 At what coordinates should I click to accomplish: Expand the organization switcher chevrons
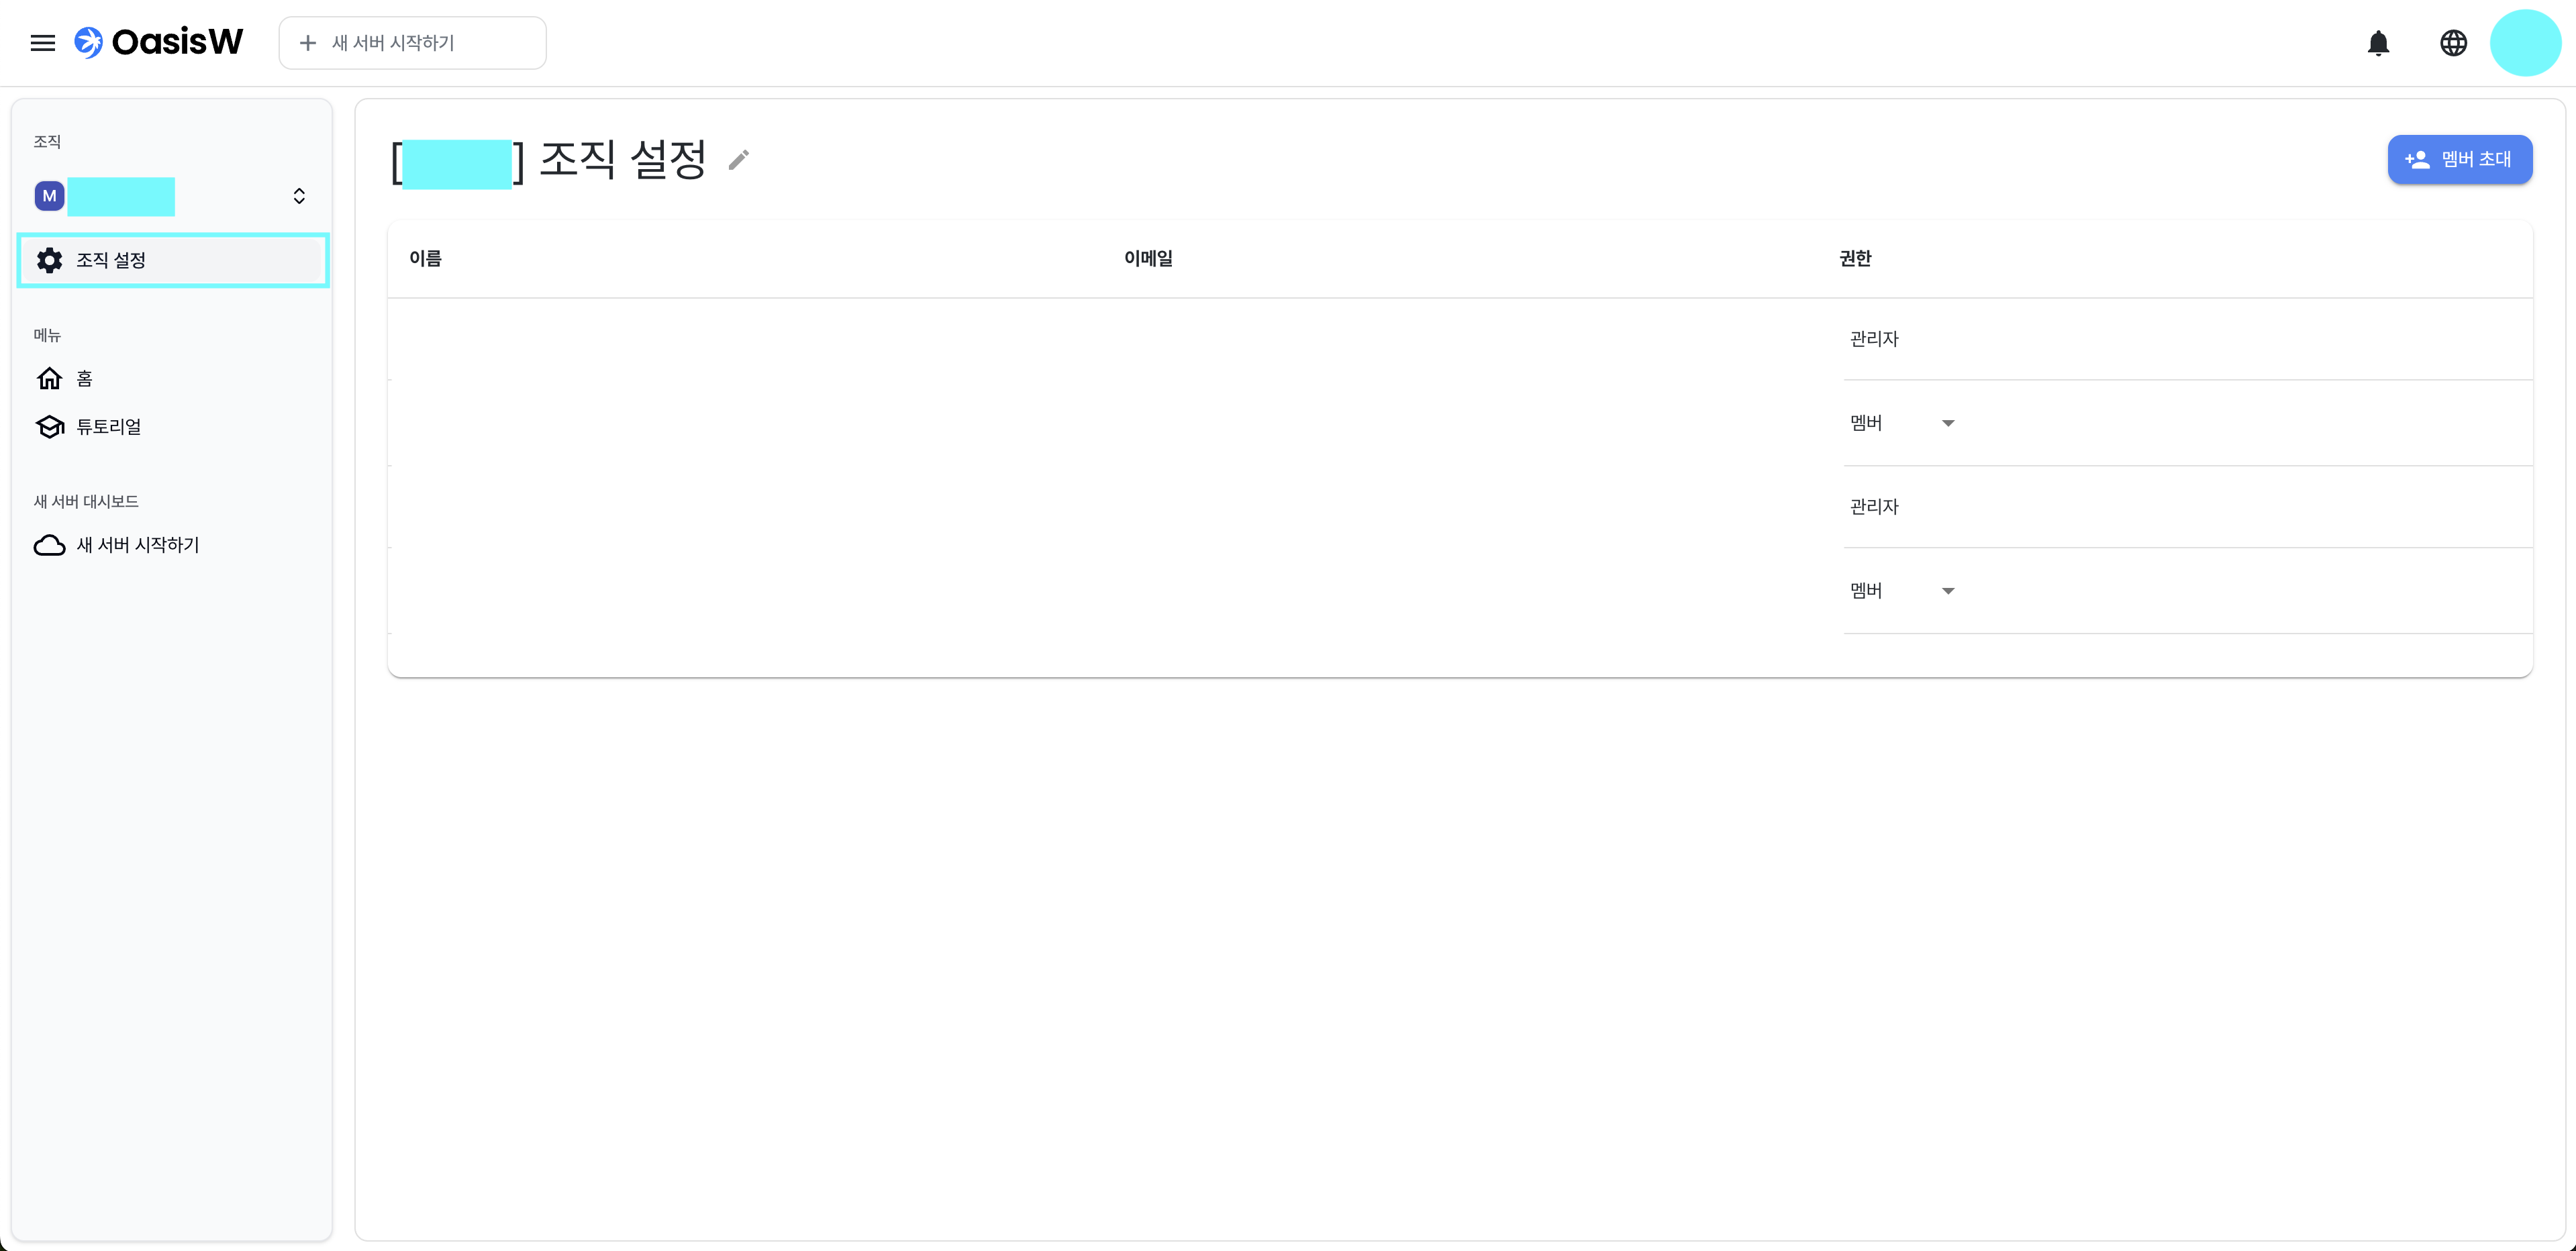click(x=299, y=196)
